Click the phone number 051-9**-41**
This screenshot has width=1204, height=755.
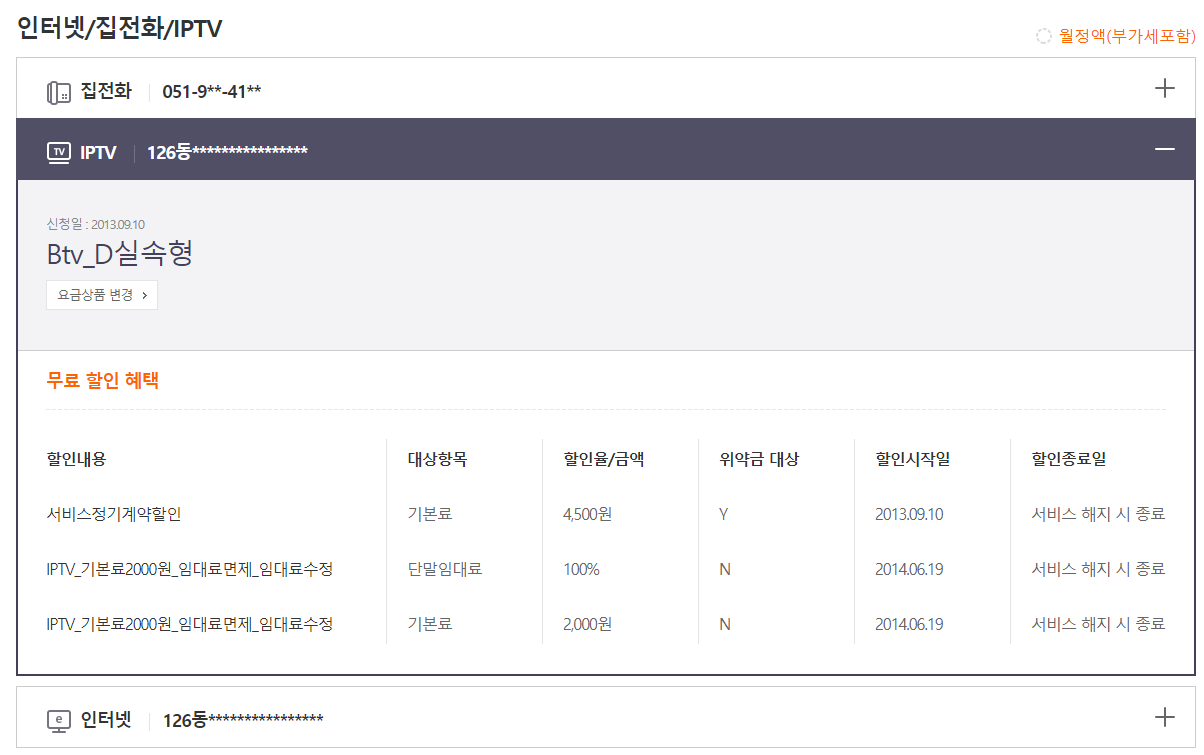(212, 92)
